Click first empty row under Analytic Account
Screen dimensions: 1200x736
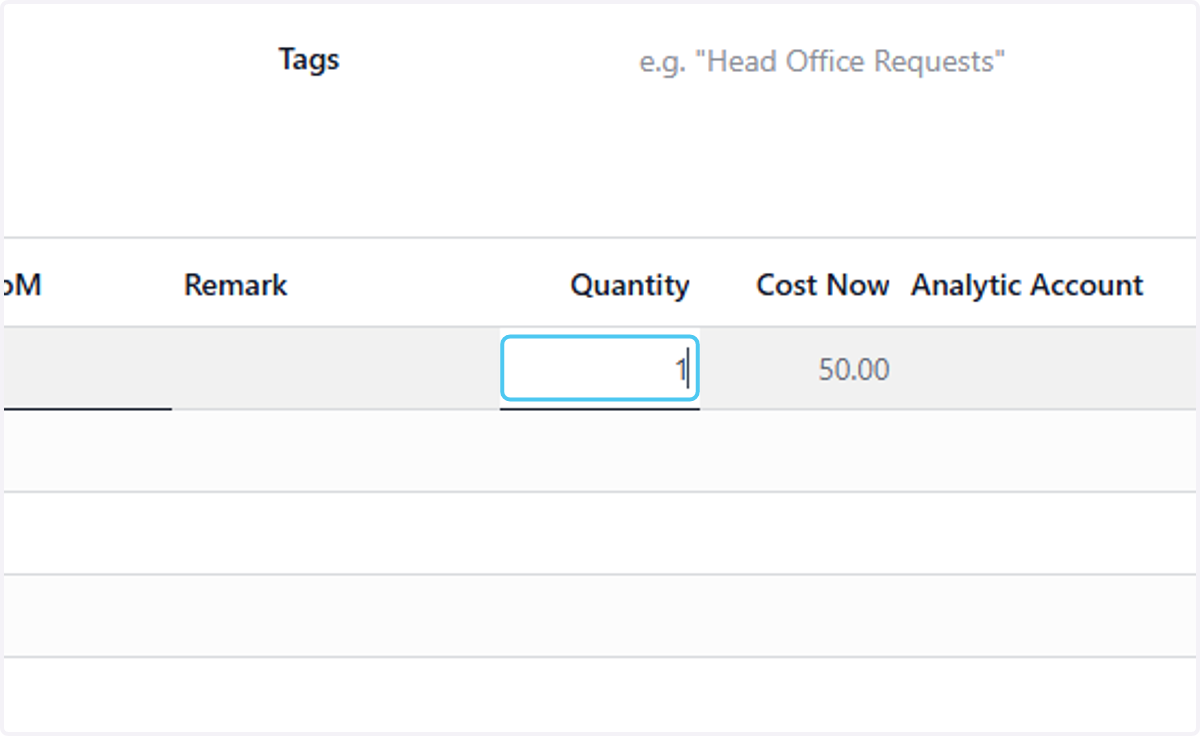pyautogui.click(x=1048, y=451)
